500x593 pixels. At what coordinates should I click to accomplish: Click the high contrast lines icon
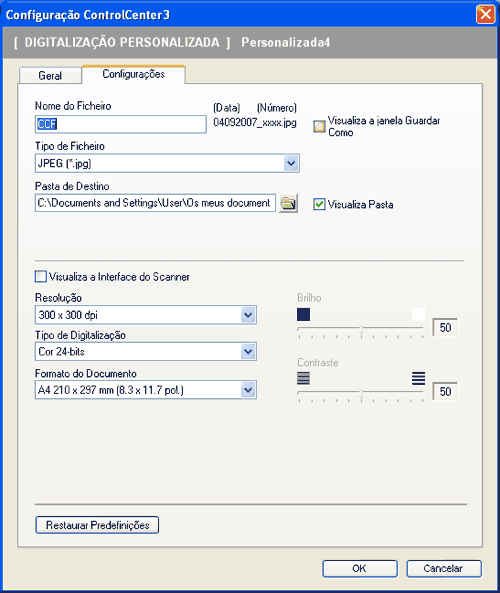coord(418,378)
